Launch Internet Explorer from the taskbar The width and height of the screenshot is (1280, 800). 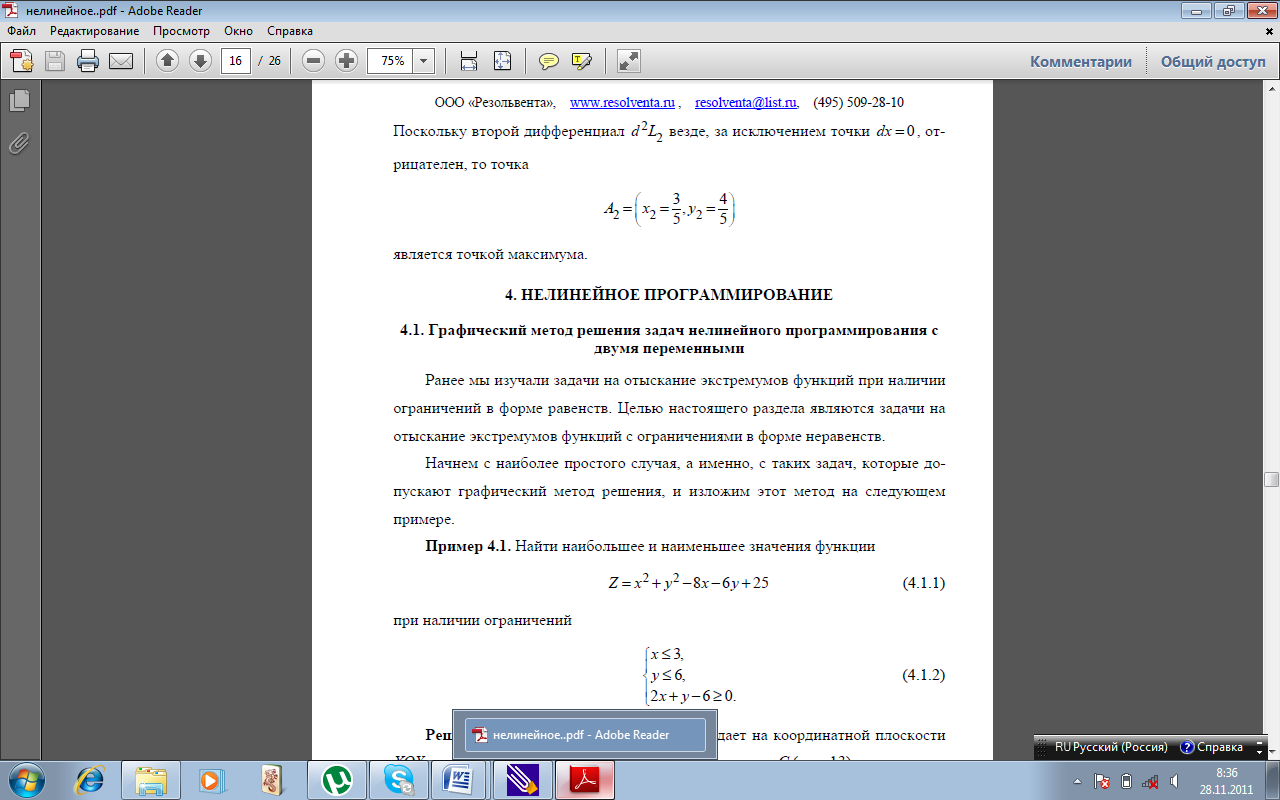[90, 779]
